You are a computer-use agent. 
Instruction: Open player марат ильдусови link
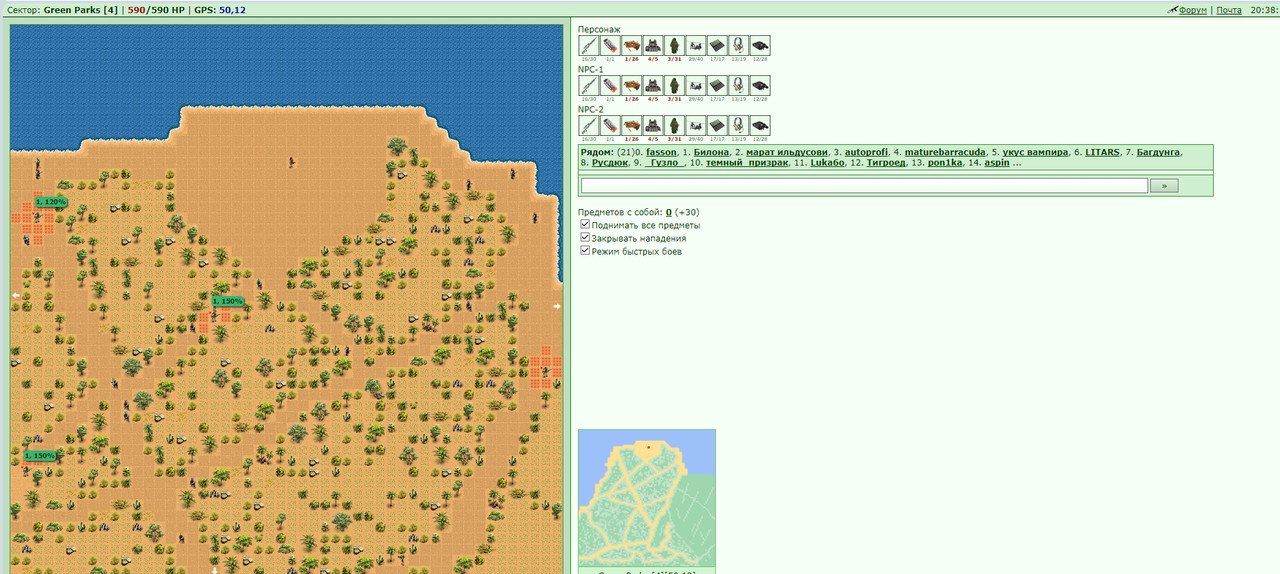787,152
